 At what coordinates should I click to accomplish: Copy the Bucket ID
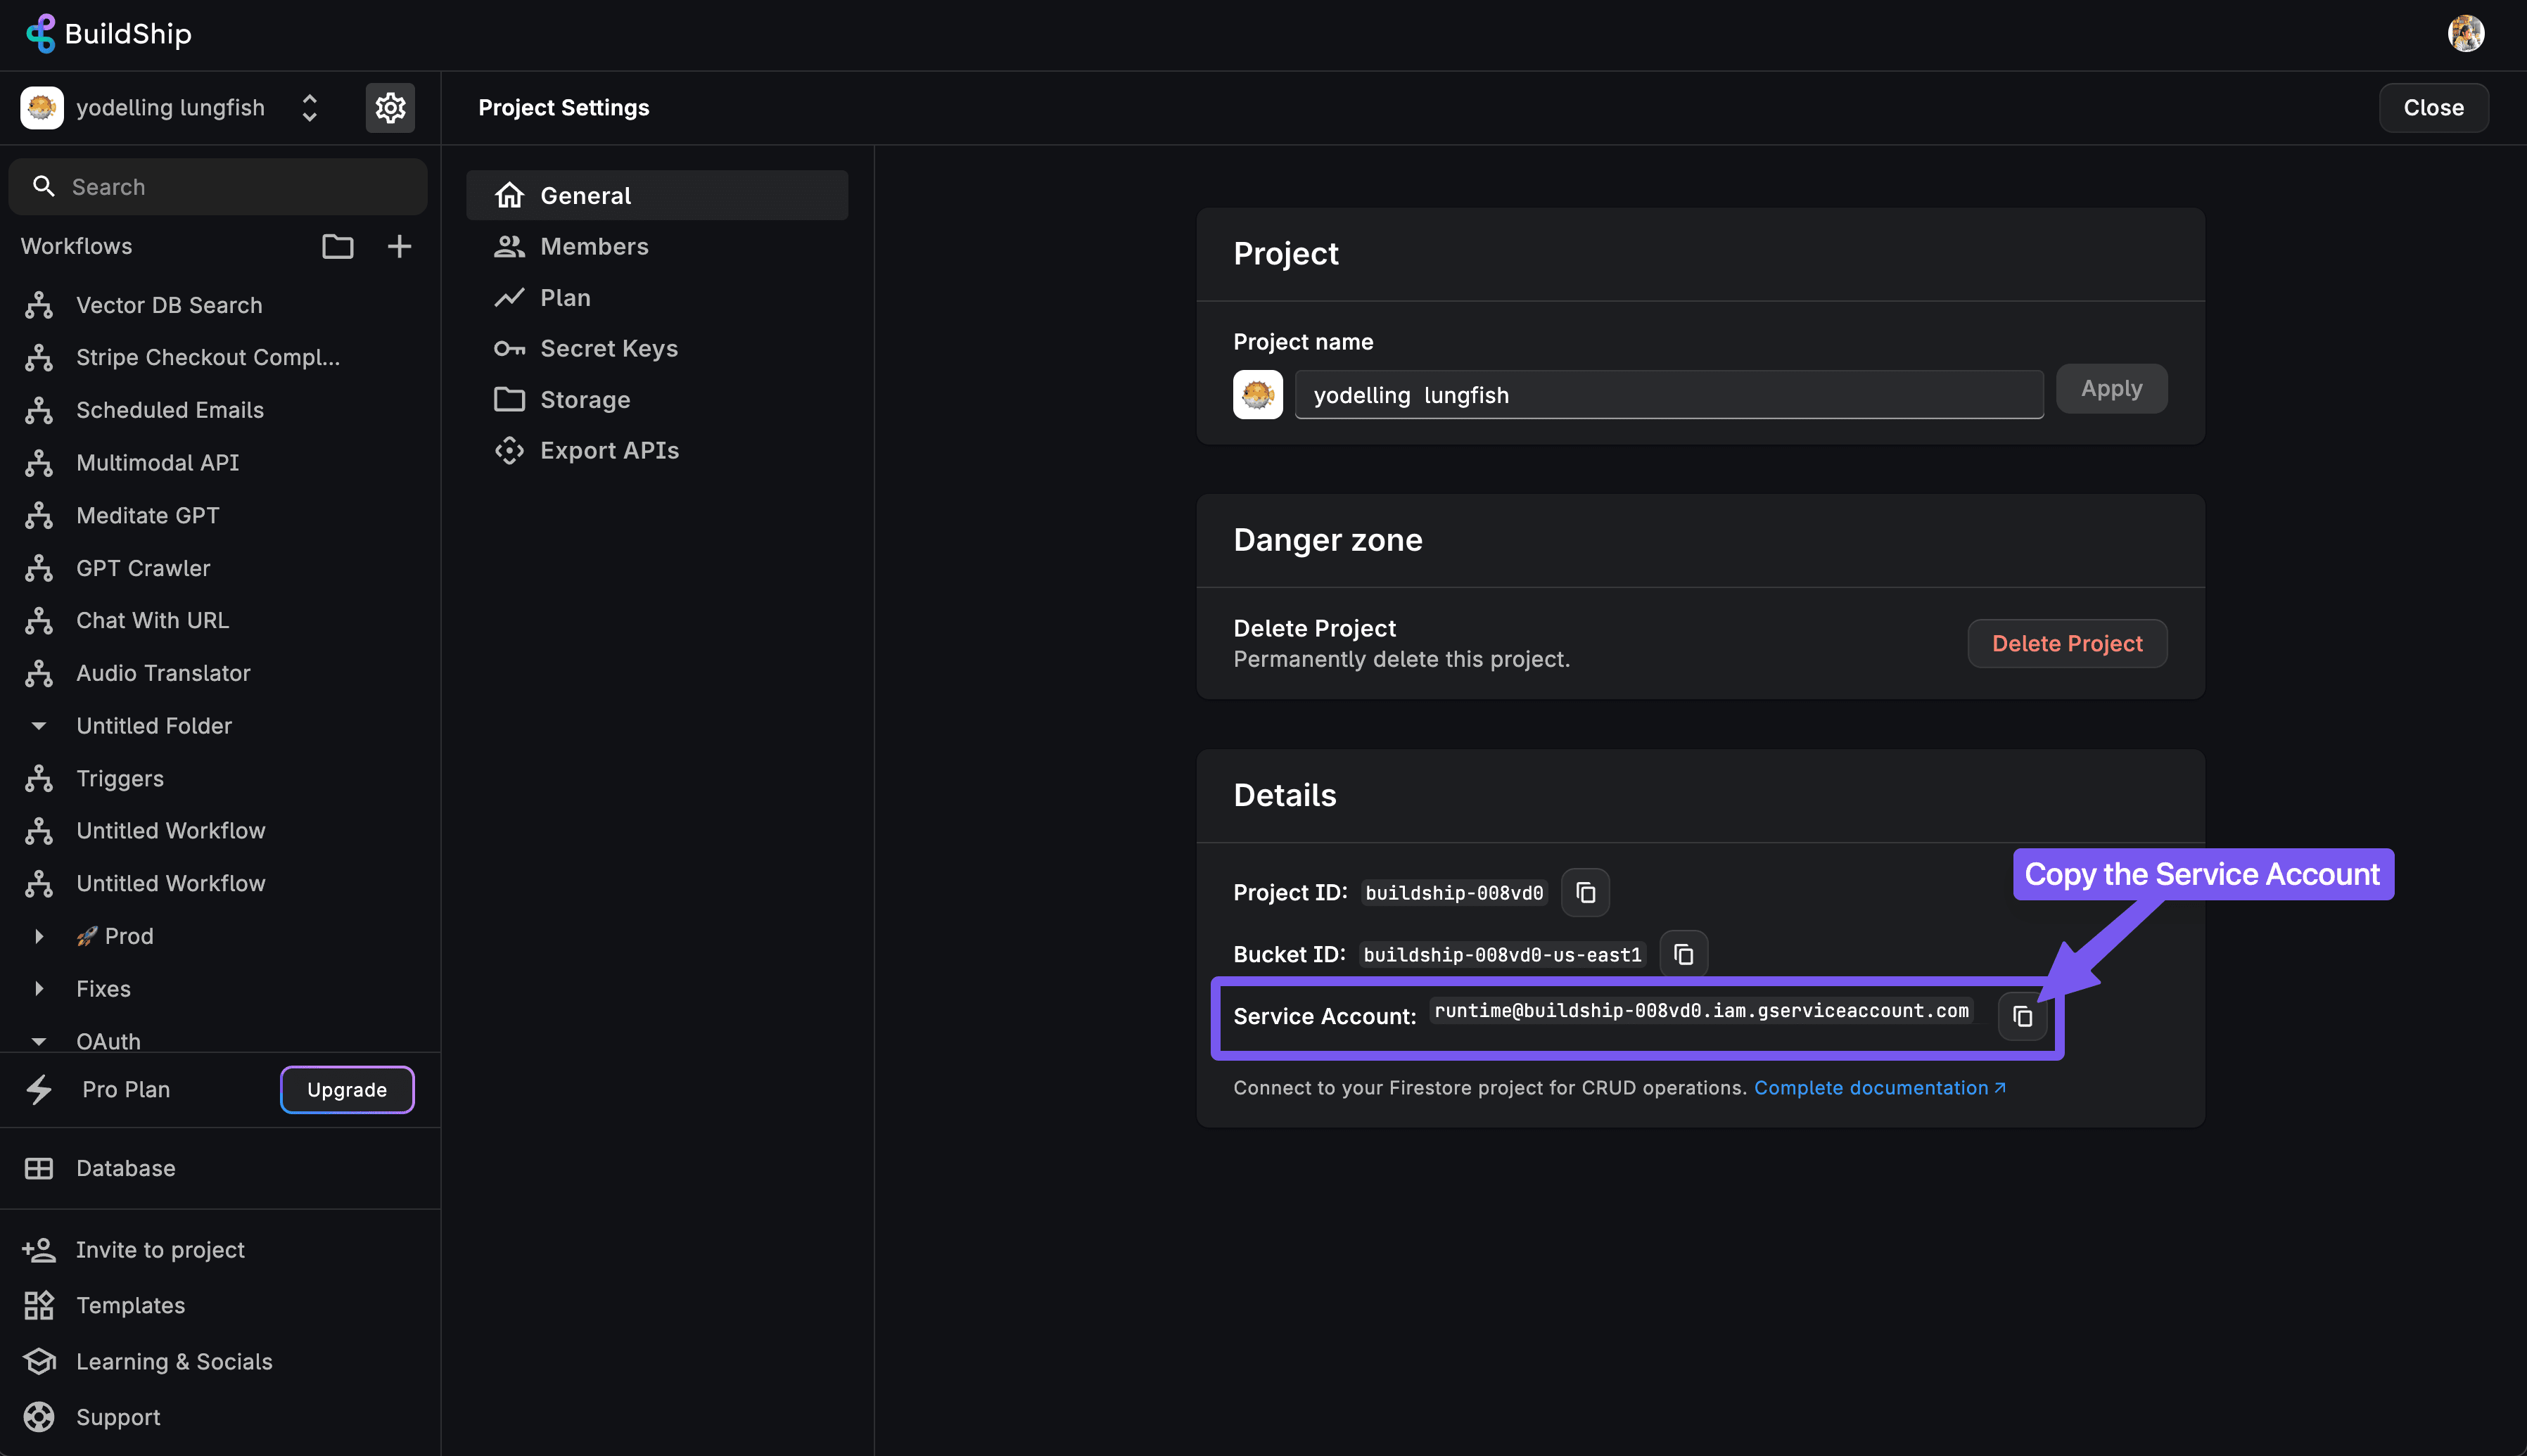tap(1683, 953)
